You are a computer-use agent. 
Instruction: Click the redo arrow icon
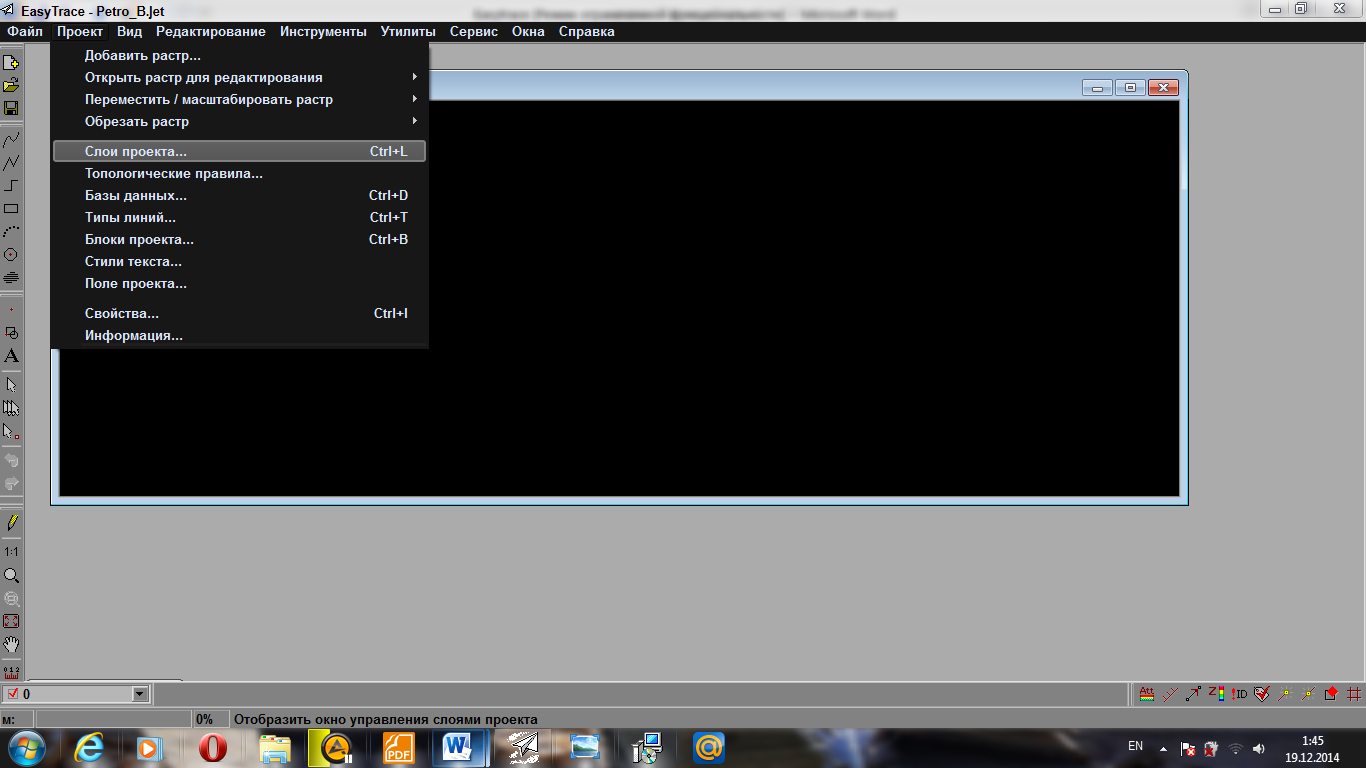11,484
